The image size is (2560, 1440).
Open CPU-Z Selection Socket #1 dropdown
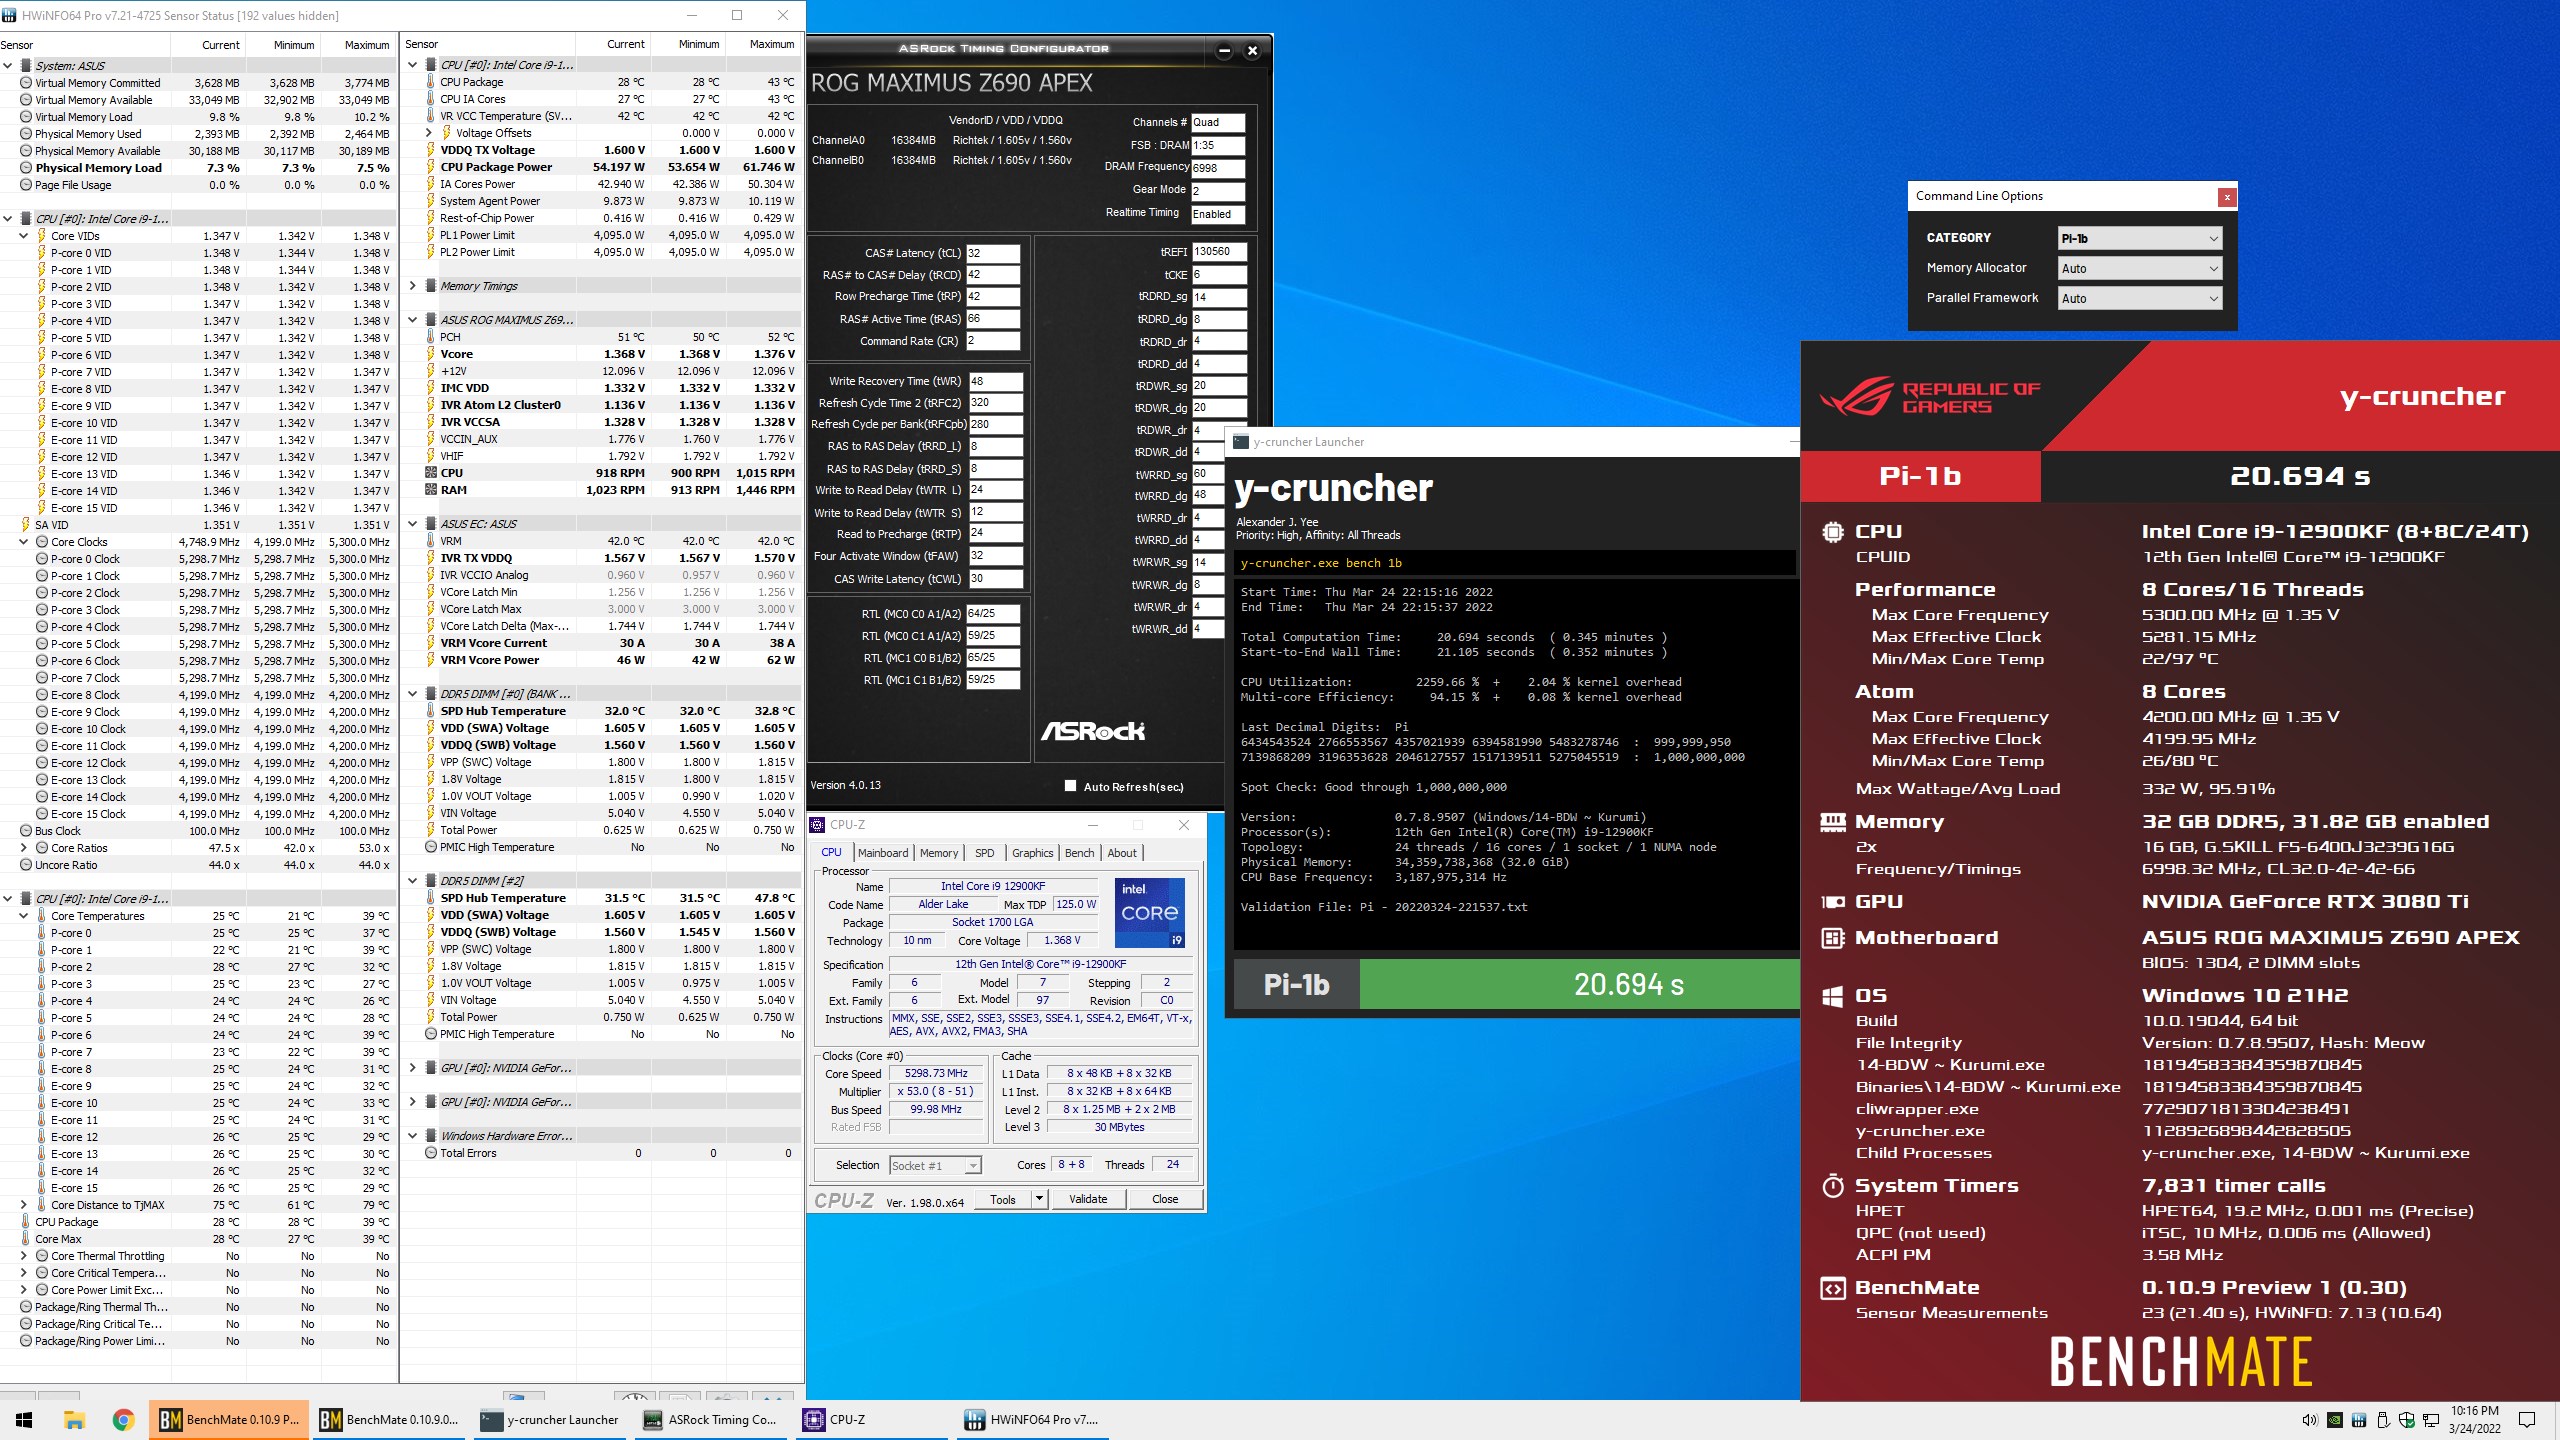coord(934,1165)
